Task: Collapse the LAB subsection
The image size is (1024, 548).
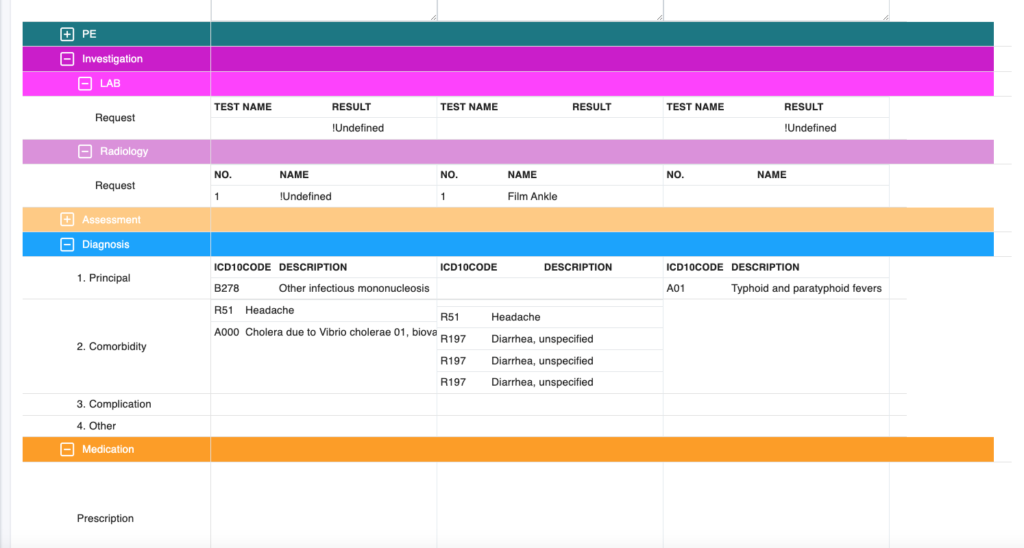Action: pyautogui.click(x=85, y=84)
